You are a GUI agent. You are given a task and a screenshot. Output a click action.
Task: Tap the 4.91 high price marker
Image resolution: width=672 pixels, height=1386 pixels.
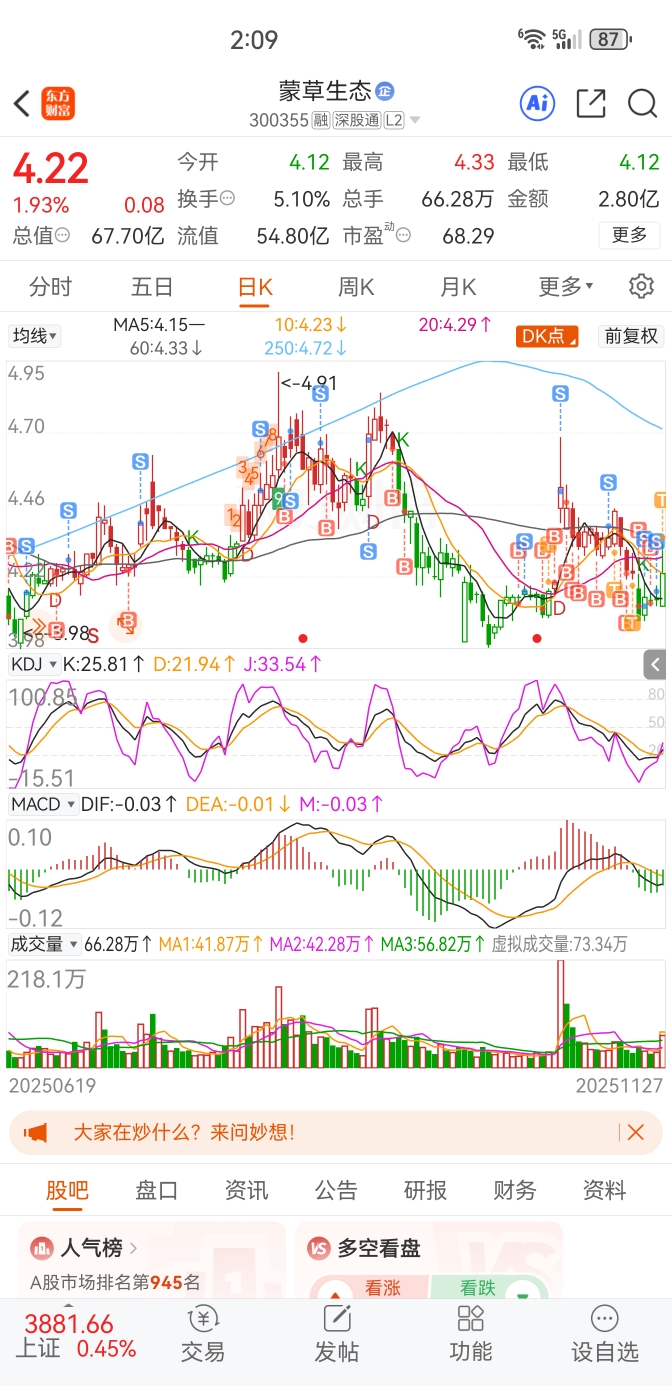[311, 382]
